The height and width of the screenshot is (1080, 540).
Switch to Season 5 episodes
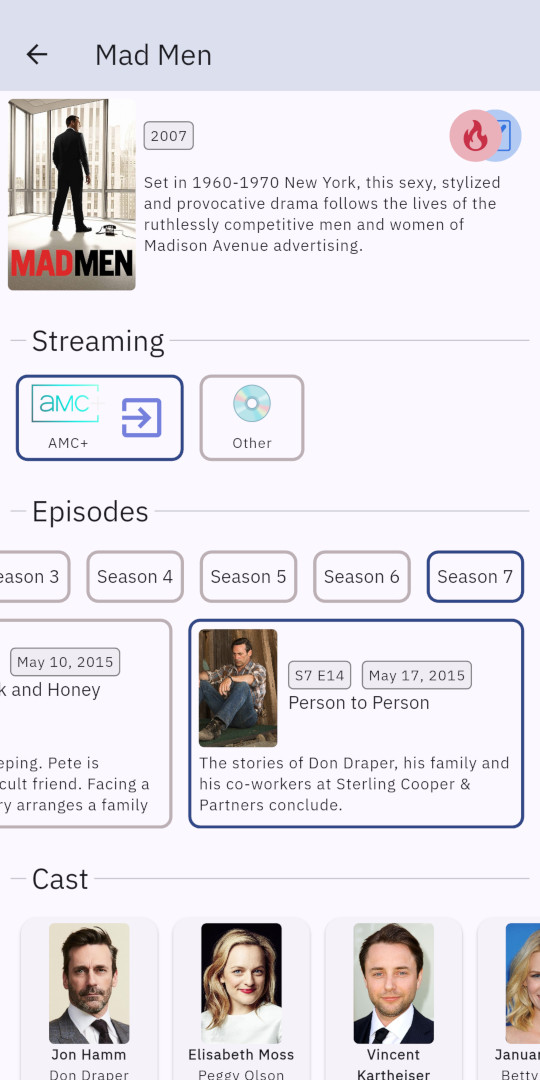249,577
